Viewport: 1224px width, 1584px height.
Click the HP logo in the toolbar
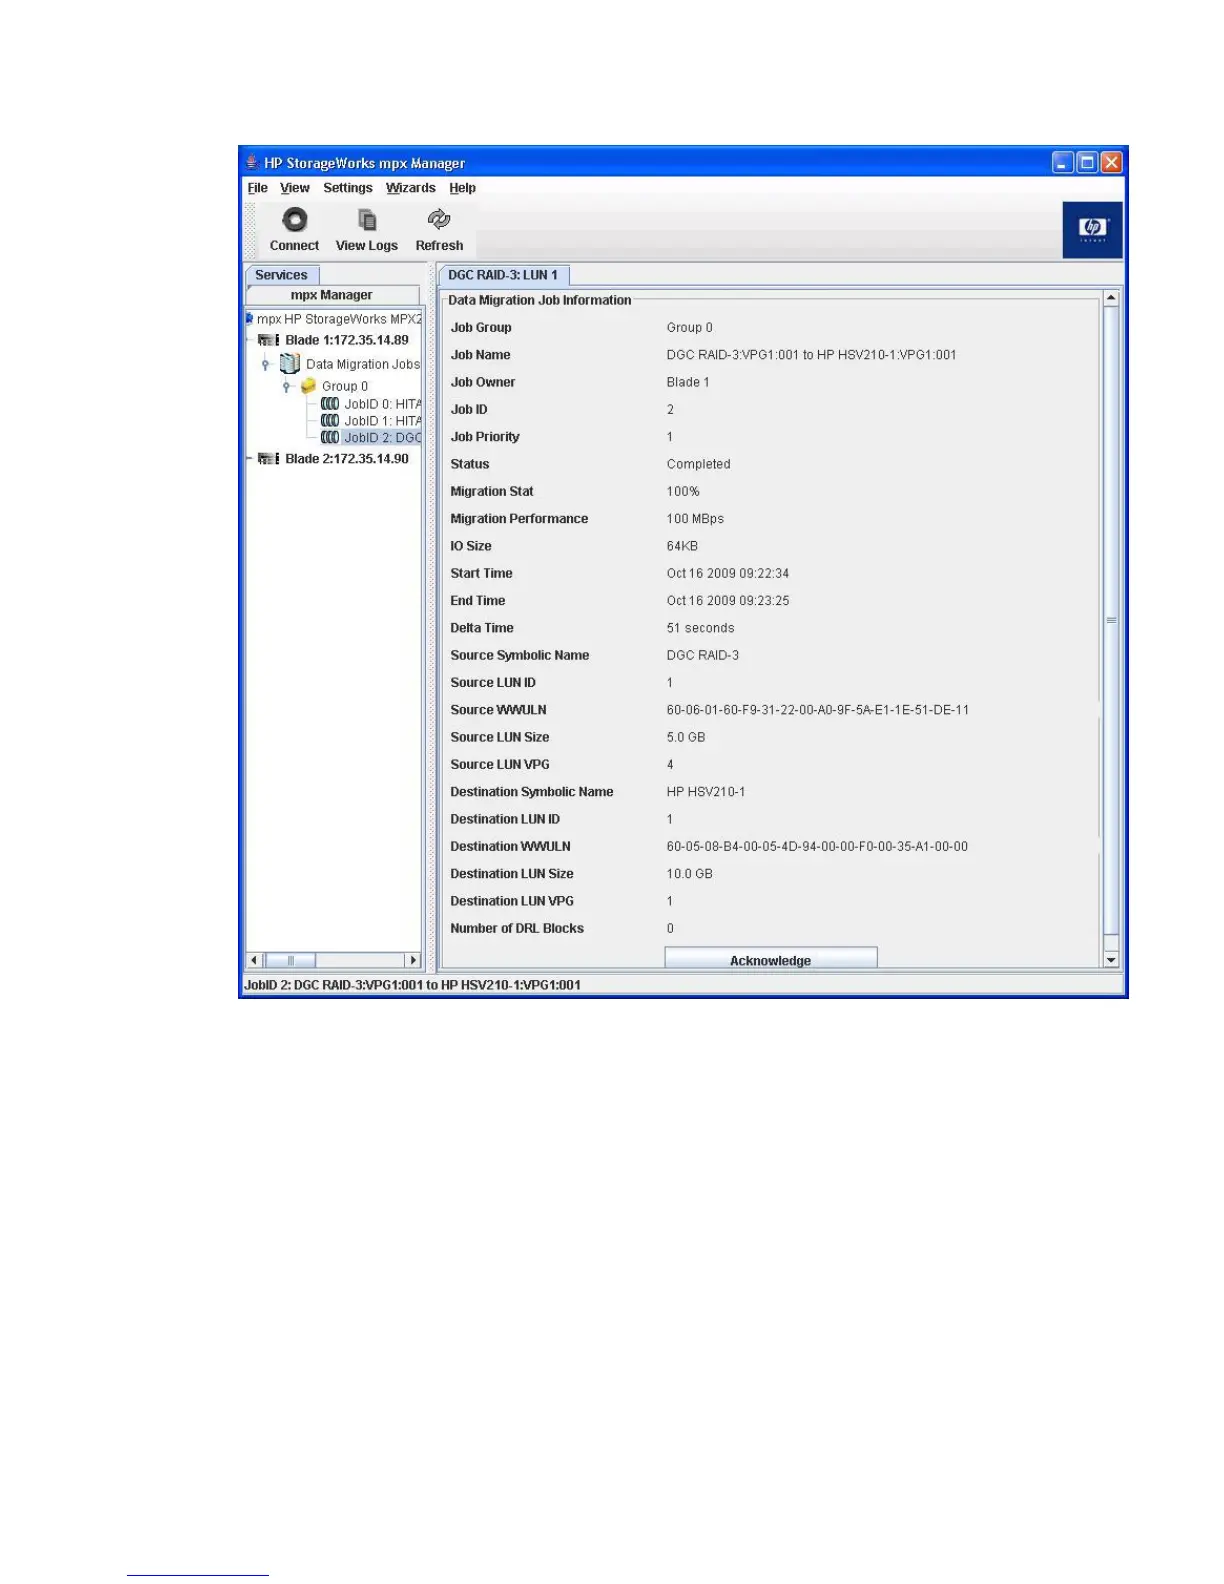(1092, 229)
